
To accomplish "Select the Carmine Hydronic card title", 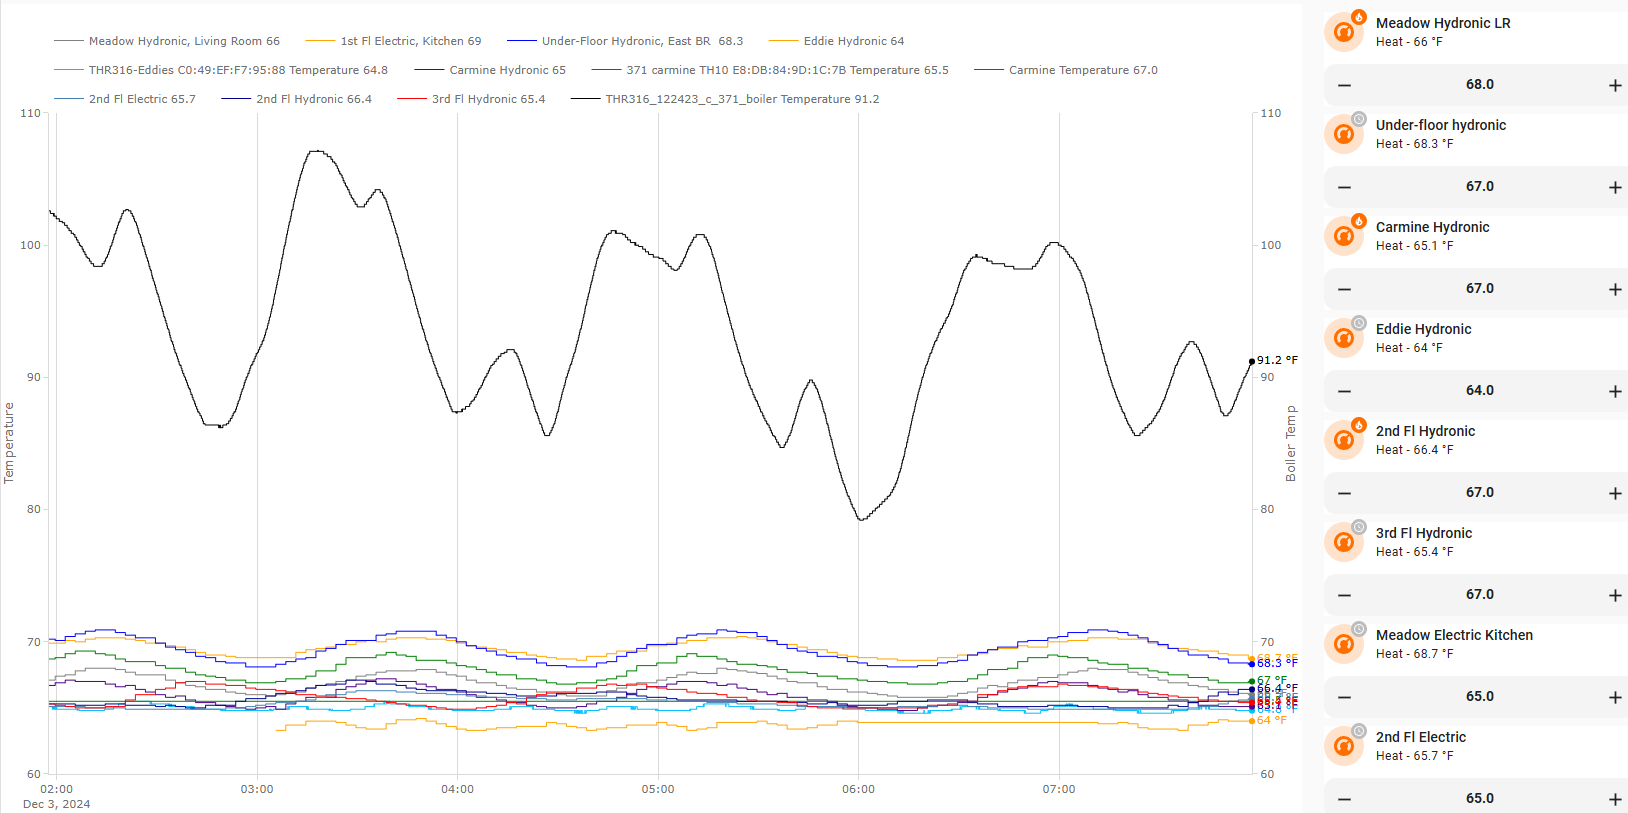I will 1432,227.
